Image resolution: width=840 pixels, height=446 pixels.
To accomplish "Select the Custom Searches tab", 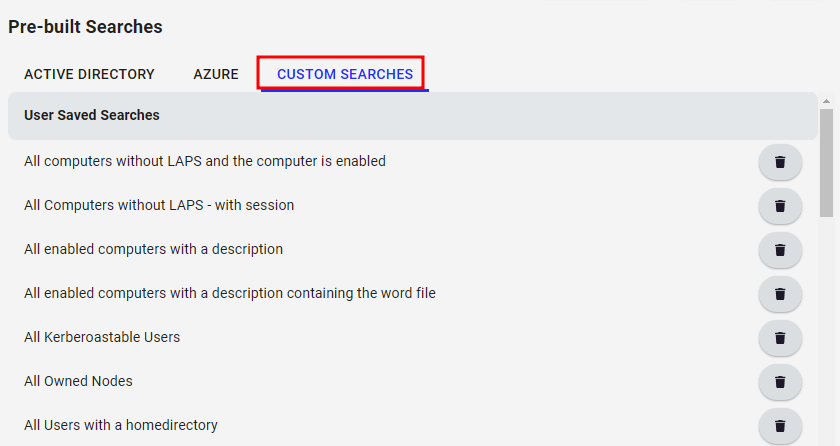I will [x=344, y=74].
